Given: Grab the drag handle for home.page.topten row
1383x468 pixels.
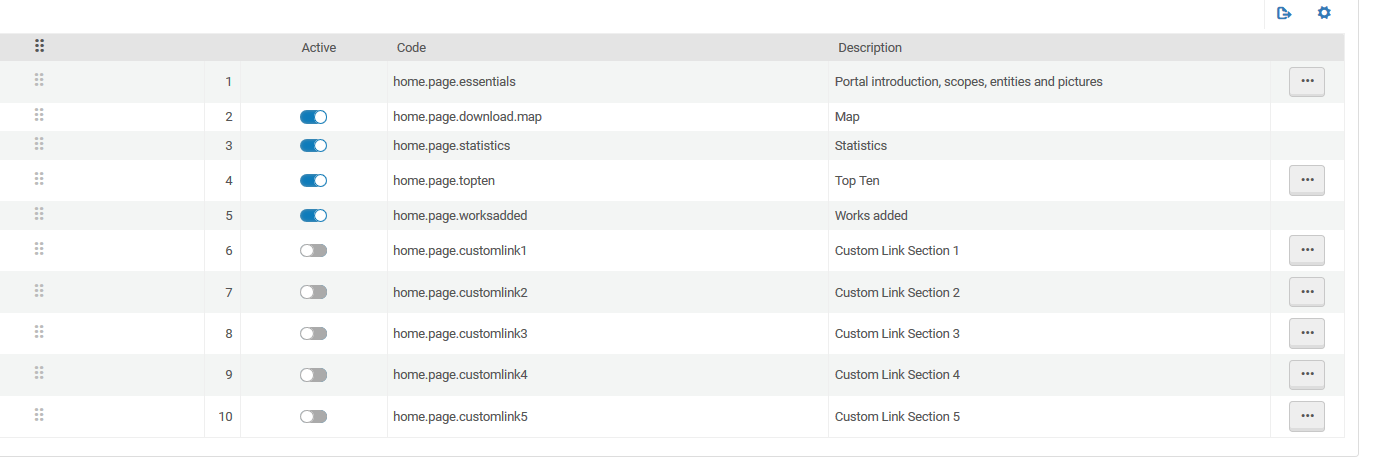Looking at the screenshot, I should tap(40, 180).
